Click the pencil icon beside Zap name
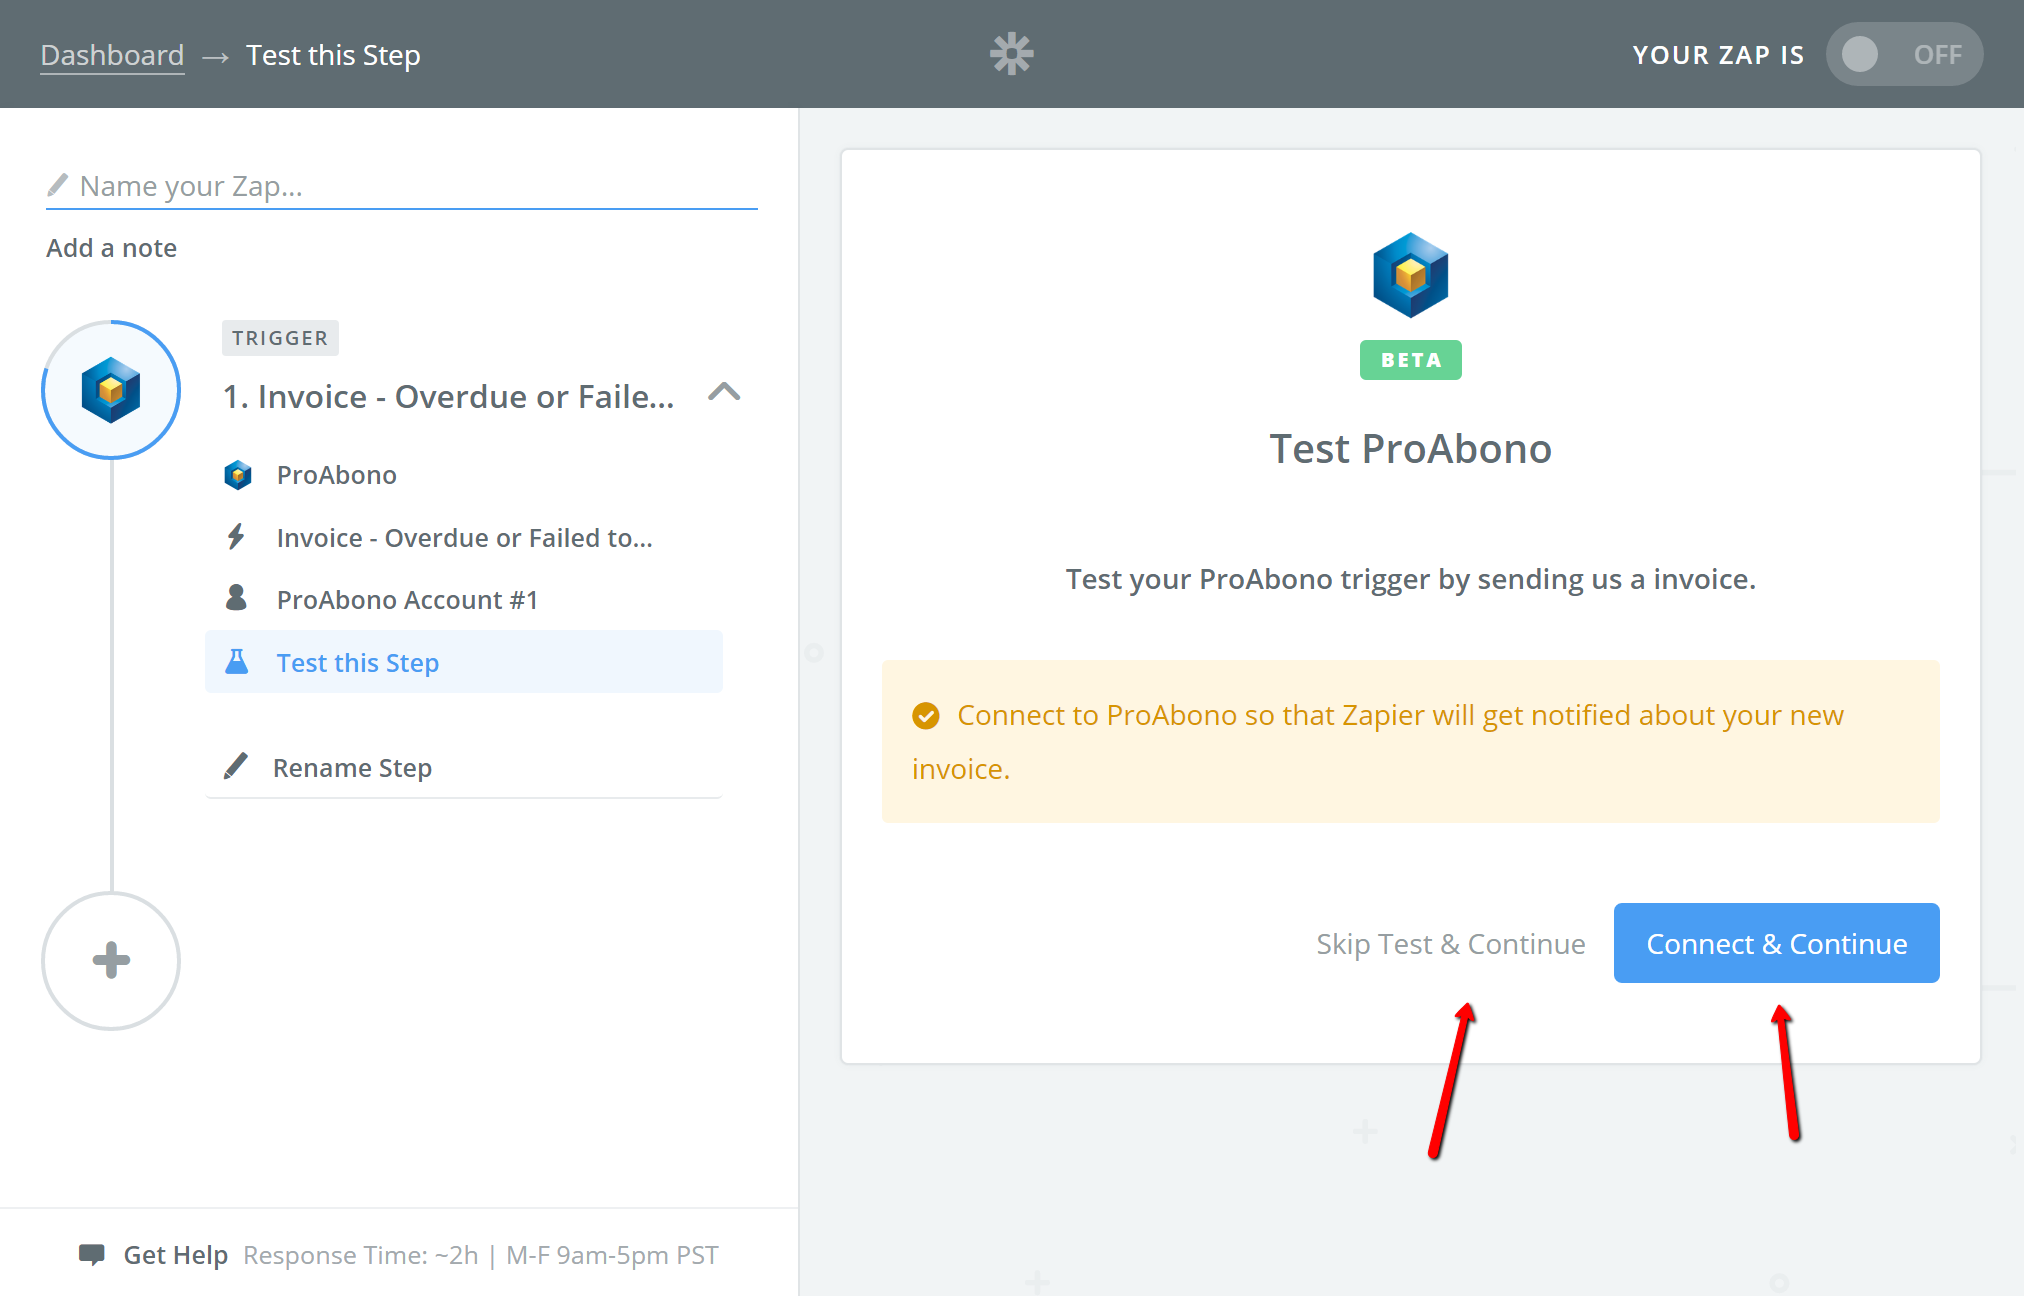This screenshot has width=2024, height=1296. pos(57,185)
